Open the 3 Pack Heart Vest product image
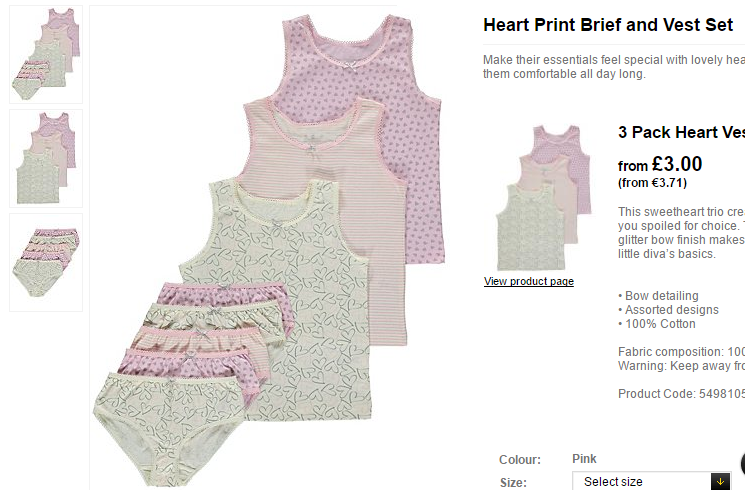This screenshot has height=490, width=745. pos(544,198)
